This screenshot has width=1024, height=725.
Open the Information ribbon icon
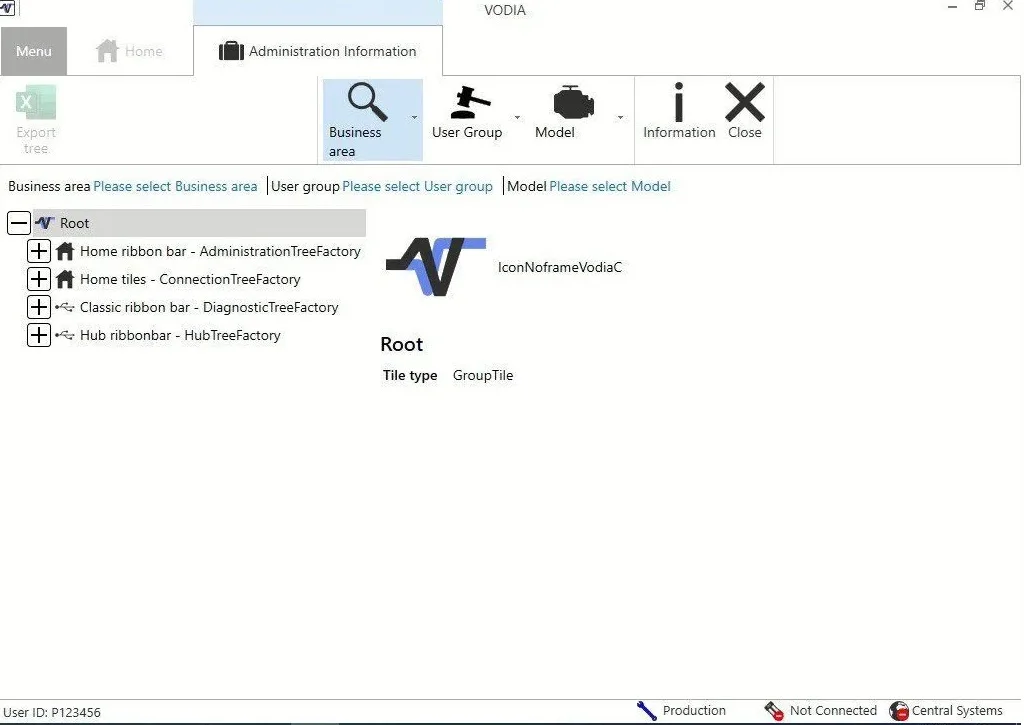(x=679, y=102)
